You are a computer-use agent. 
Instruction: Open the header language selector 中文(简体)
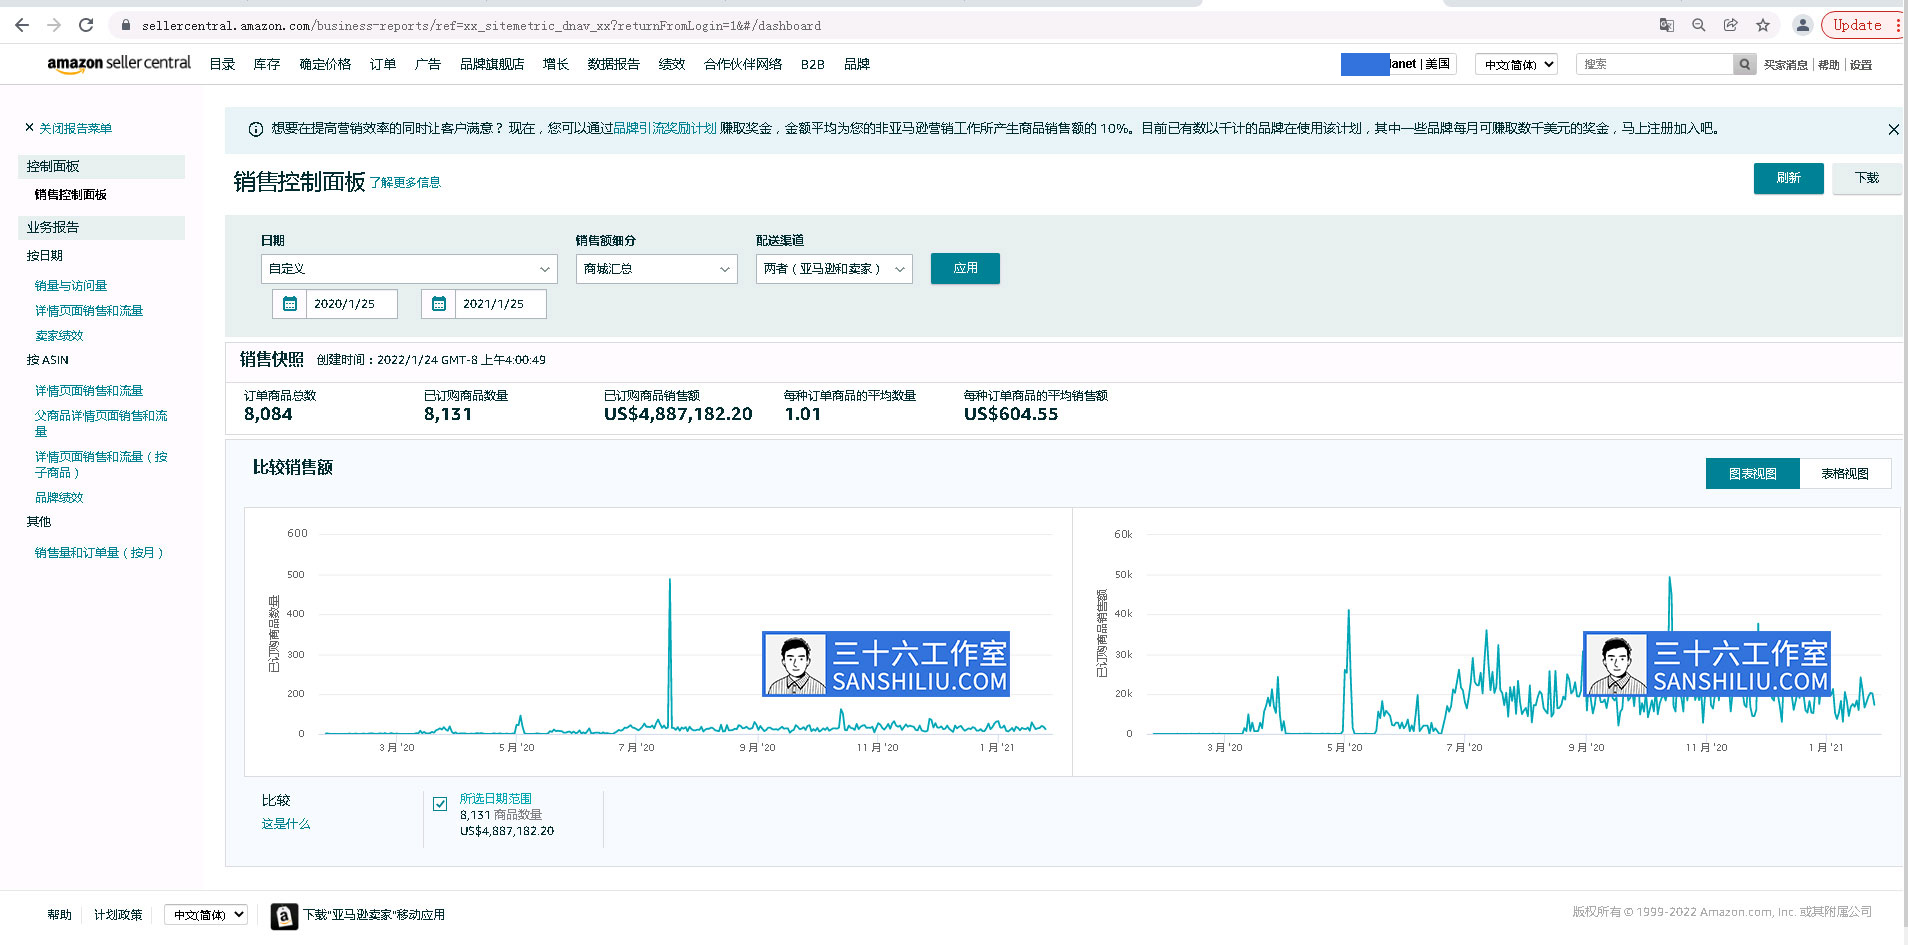[1516, 64]
